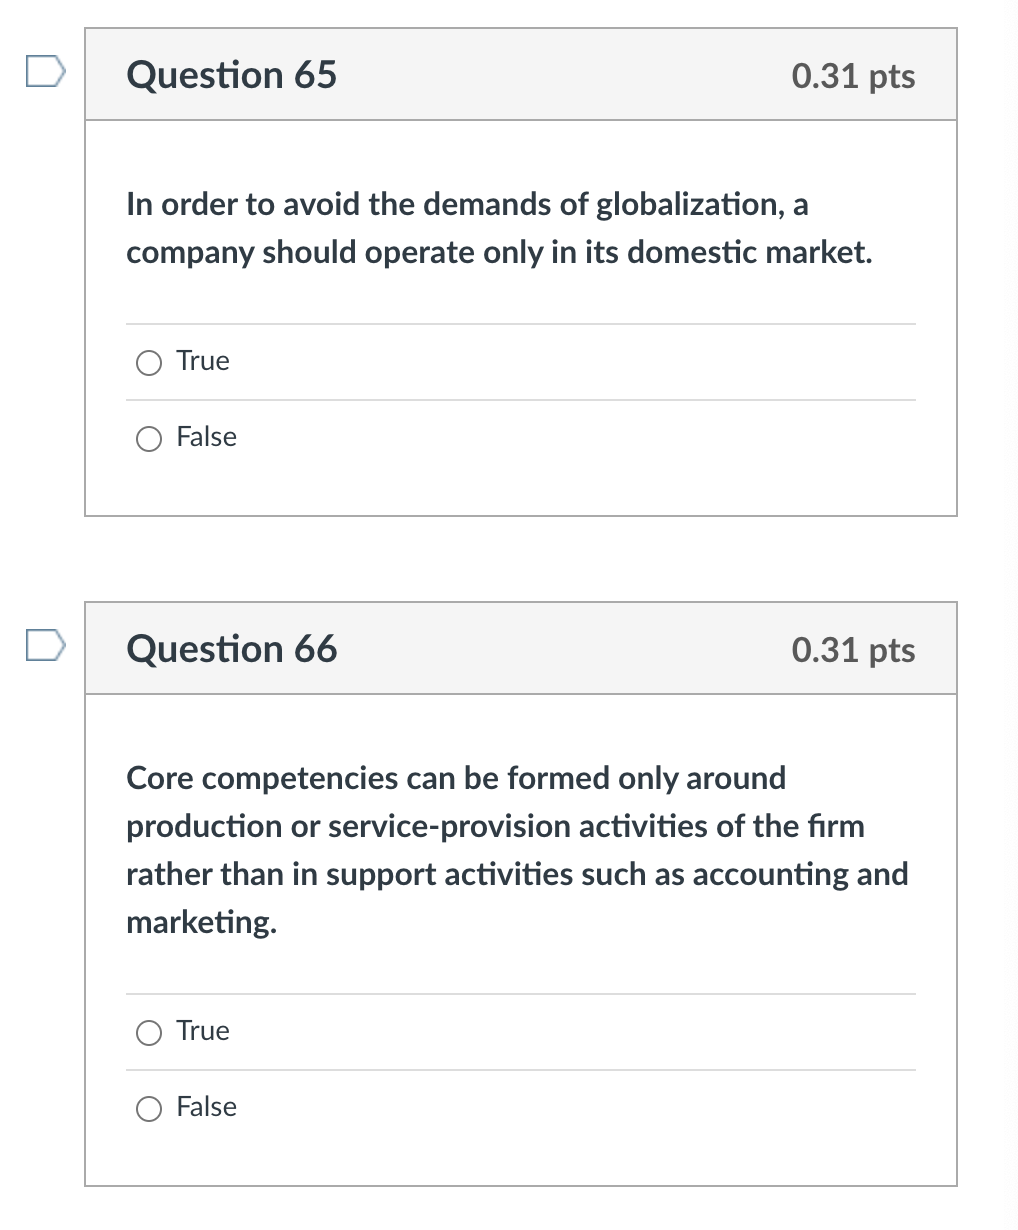Select False for Question 65
Image resolution: width=1018 pixels, height=1230 pixels.
pyautogui.click(x=148, y=438)
